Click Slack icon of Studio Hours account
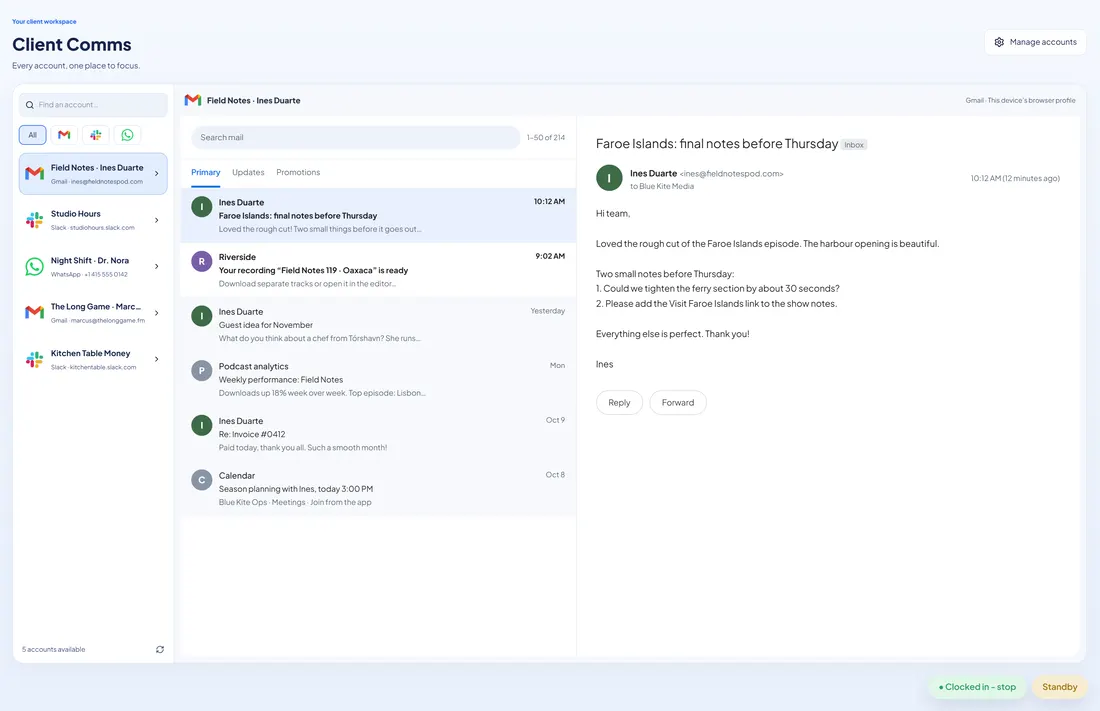Image resolution: width=1100 pixels, height=711 pixels. coord(34,220)
